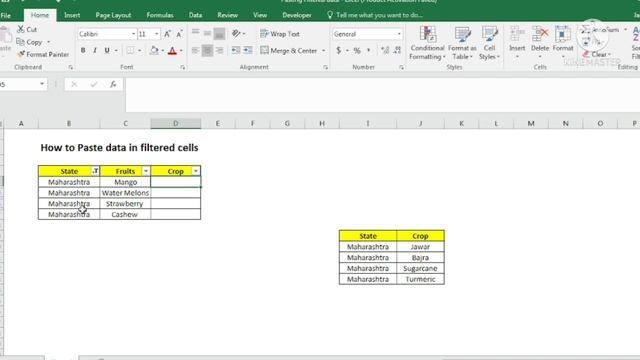
Task: Toggle Underline formatting
Action: (x=107, y=50)
